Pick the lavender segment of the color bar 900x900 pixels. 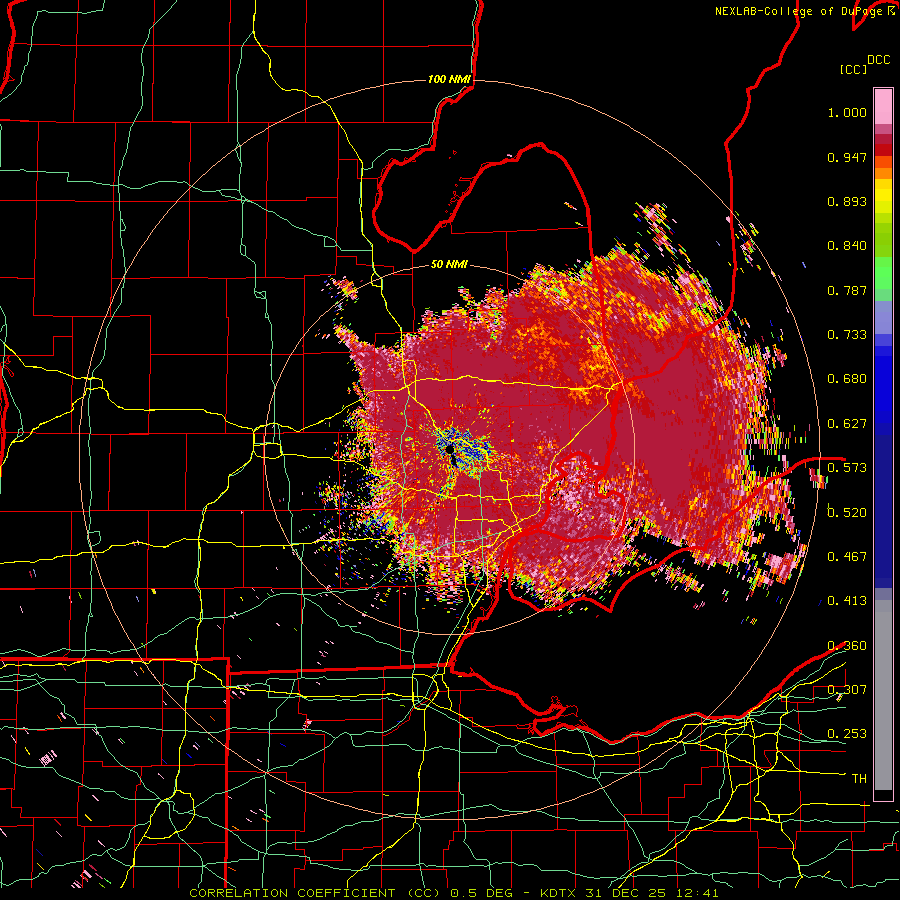pyautogui.click(x=883, y=317)
